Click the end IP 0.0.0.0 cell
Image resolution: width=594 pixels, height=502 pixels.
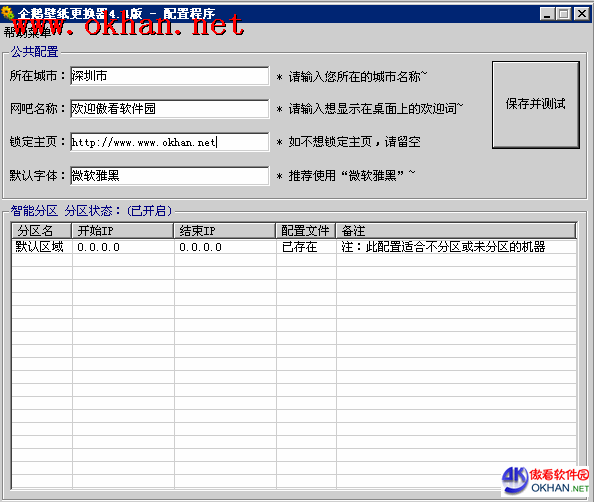[x=225, y=247]
